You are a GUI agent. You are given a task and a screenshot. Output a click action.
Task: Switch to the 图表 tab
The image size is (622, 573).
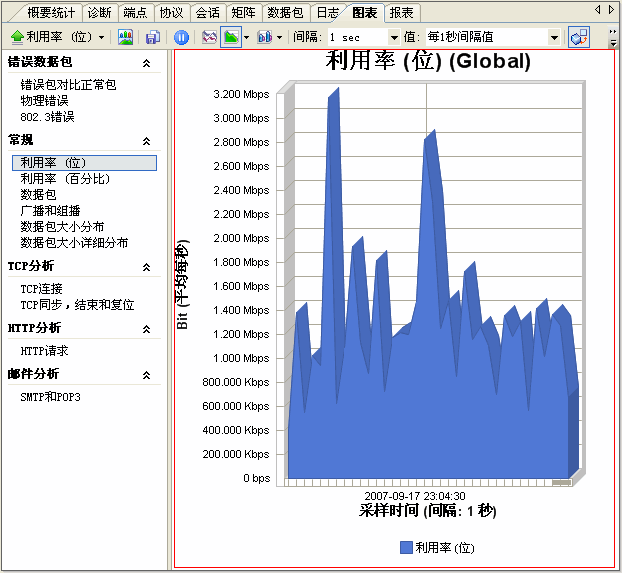tap(365, 13)
